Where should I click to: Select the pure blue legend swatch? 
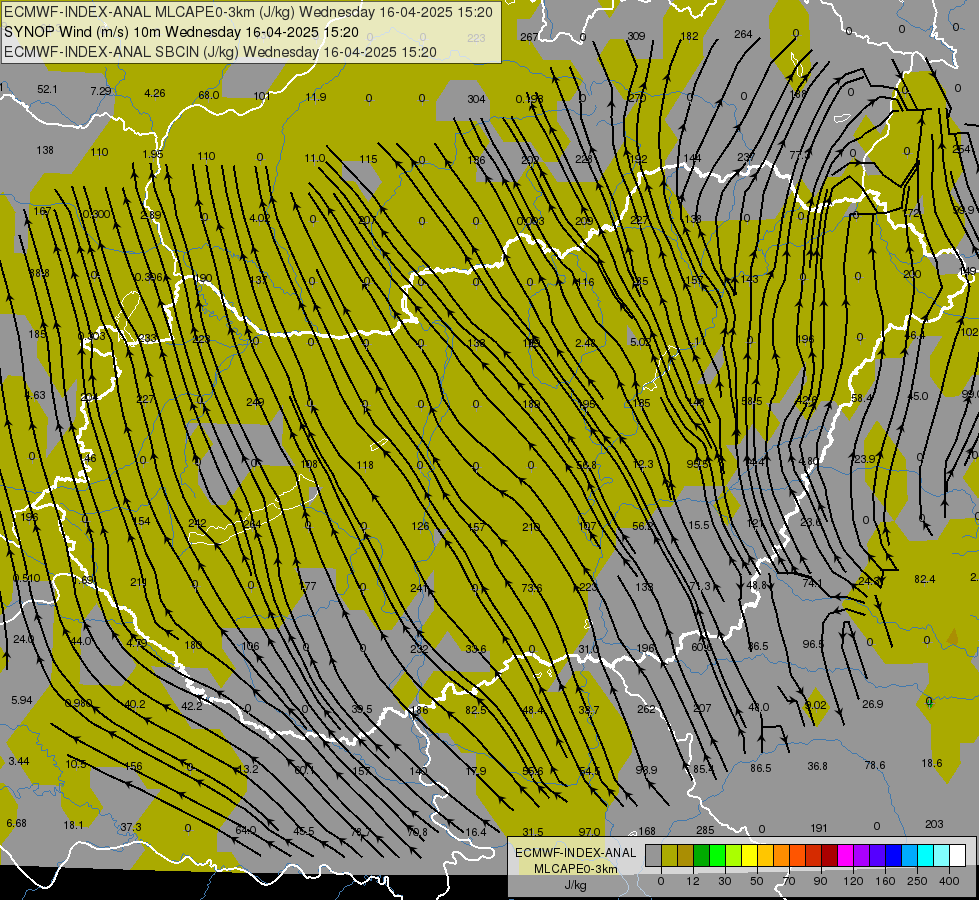click(x=893, y=855)
